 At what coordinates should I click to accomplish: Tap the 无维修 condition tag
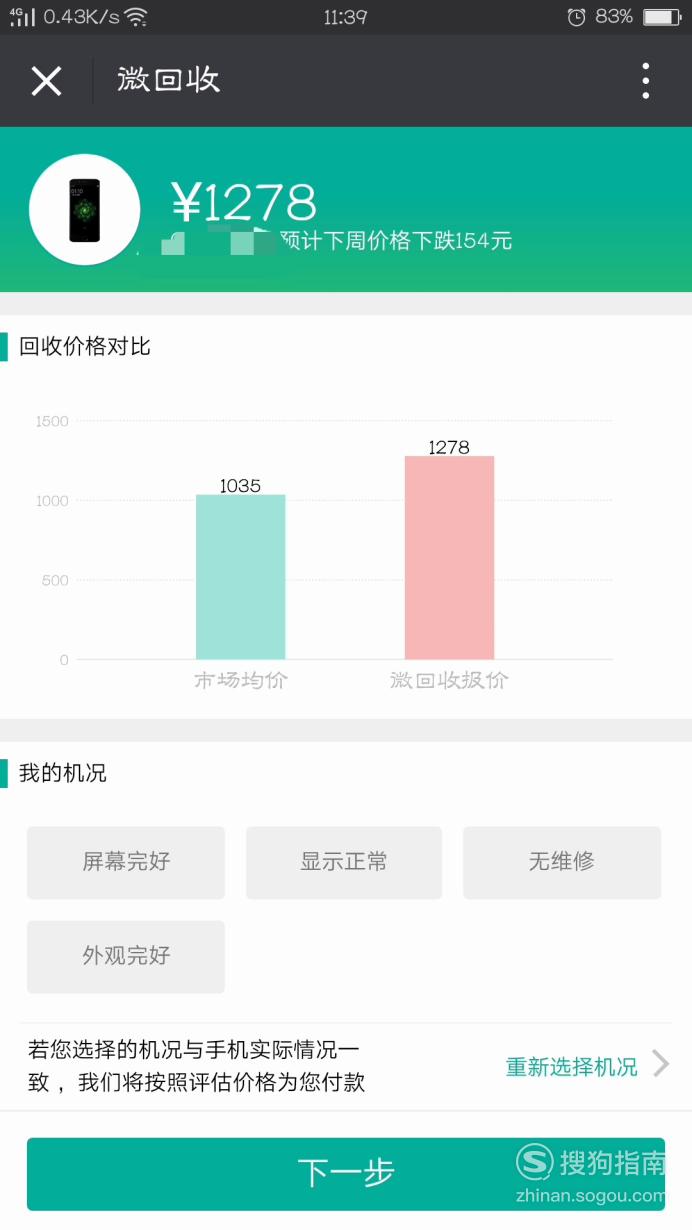point(562,862)
